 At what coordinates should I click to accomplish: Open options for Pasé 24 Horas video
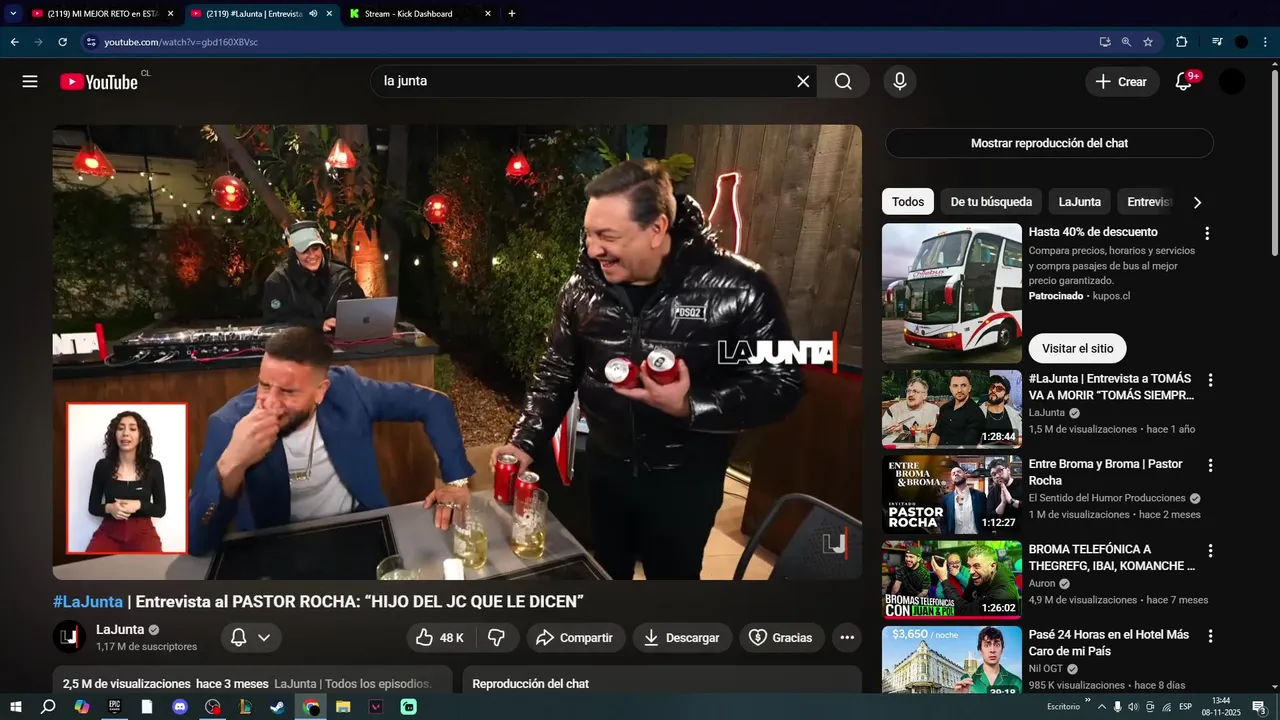1210,636
